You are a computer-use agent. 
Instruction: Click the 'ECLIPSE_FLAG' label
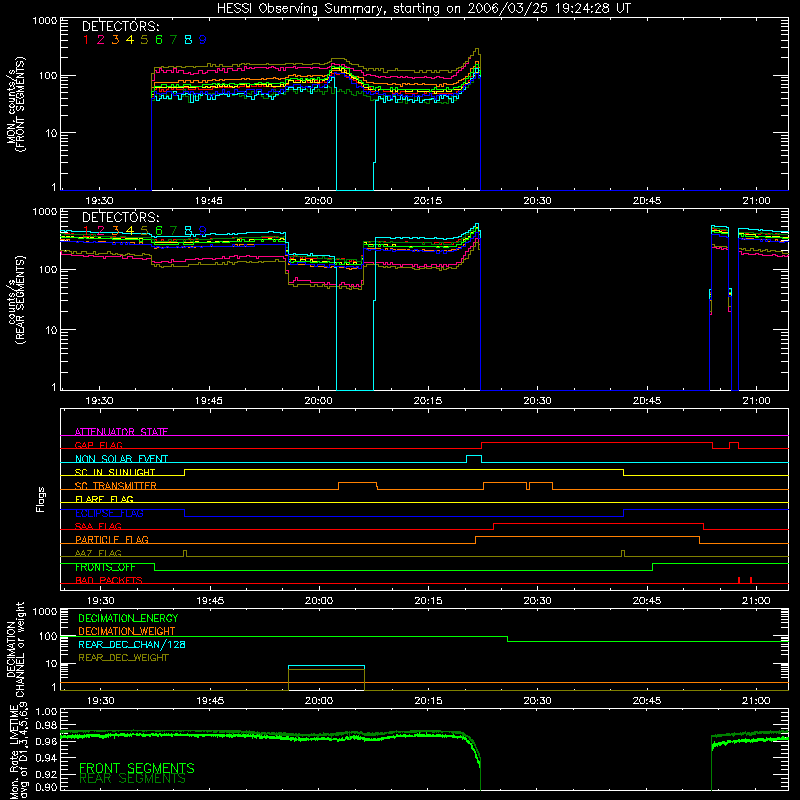(x=109, y=513)
